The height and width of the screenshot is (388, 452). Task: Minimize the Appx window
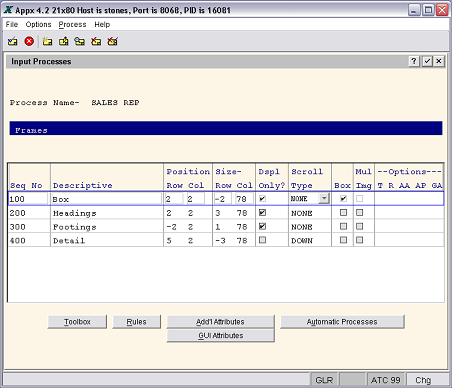point(414,10)
